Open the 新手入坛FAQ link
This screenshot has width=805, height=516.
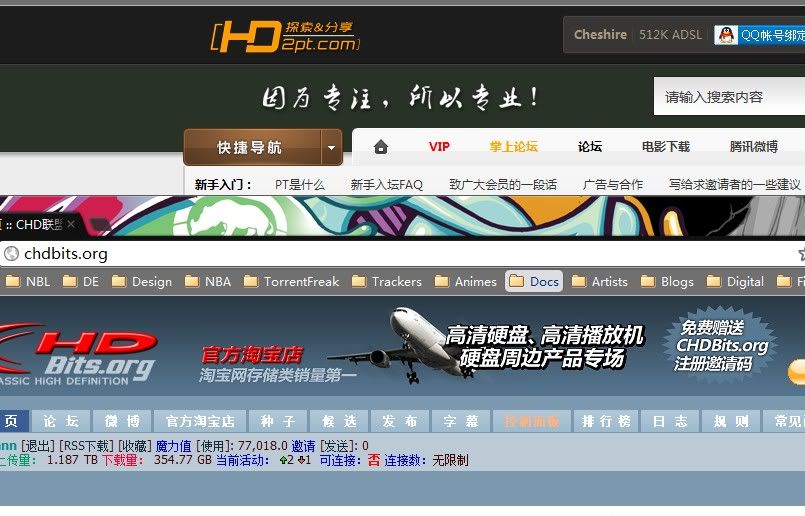[x=387, y=184]
